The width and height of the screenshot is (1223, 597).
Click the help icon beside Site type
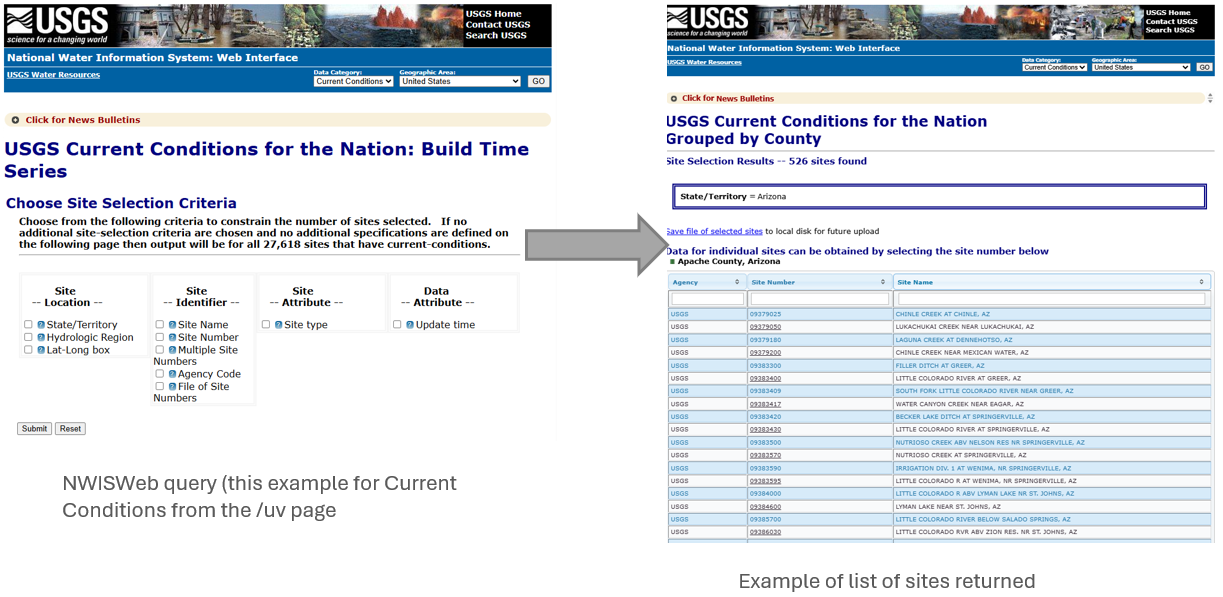278,325
